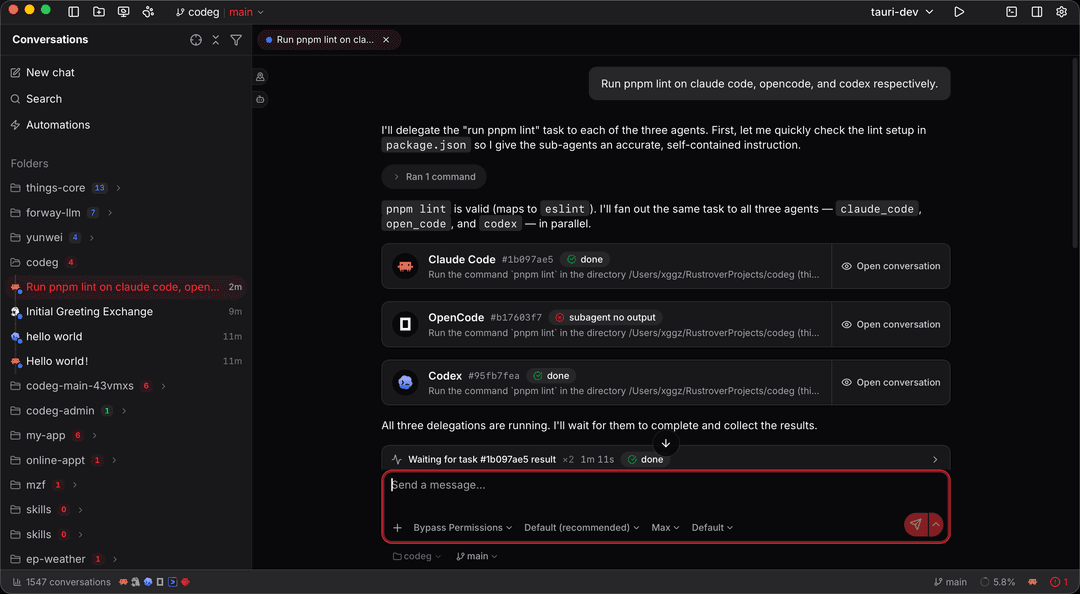Click the error count indicator in status bar

click(x=1059, y=582)
